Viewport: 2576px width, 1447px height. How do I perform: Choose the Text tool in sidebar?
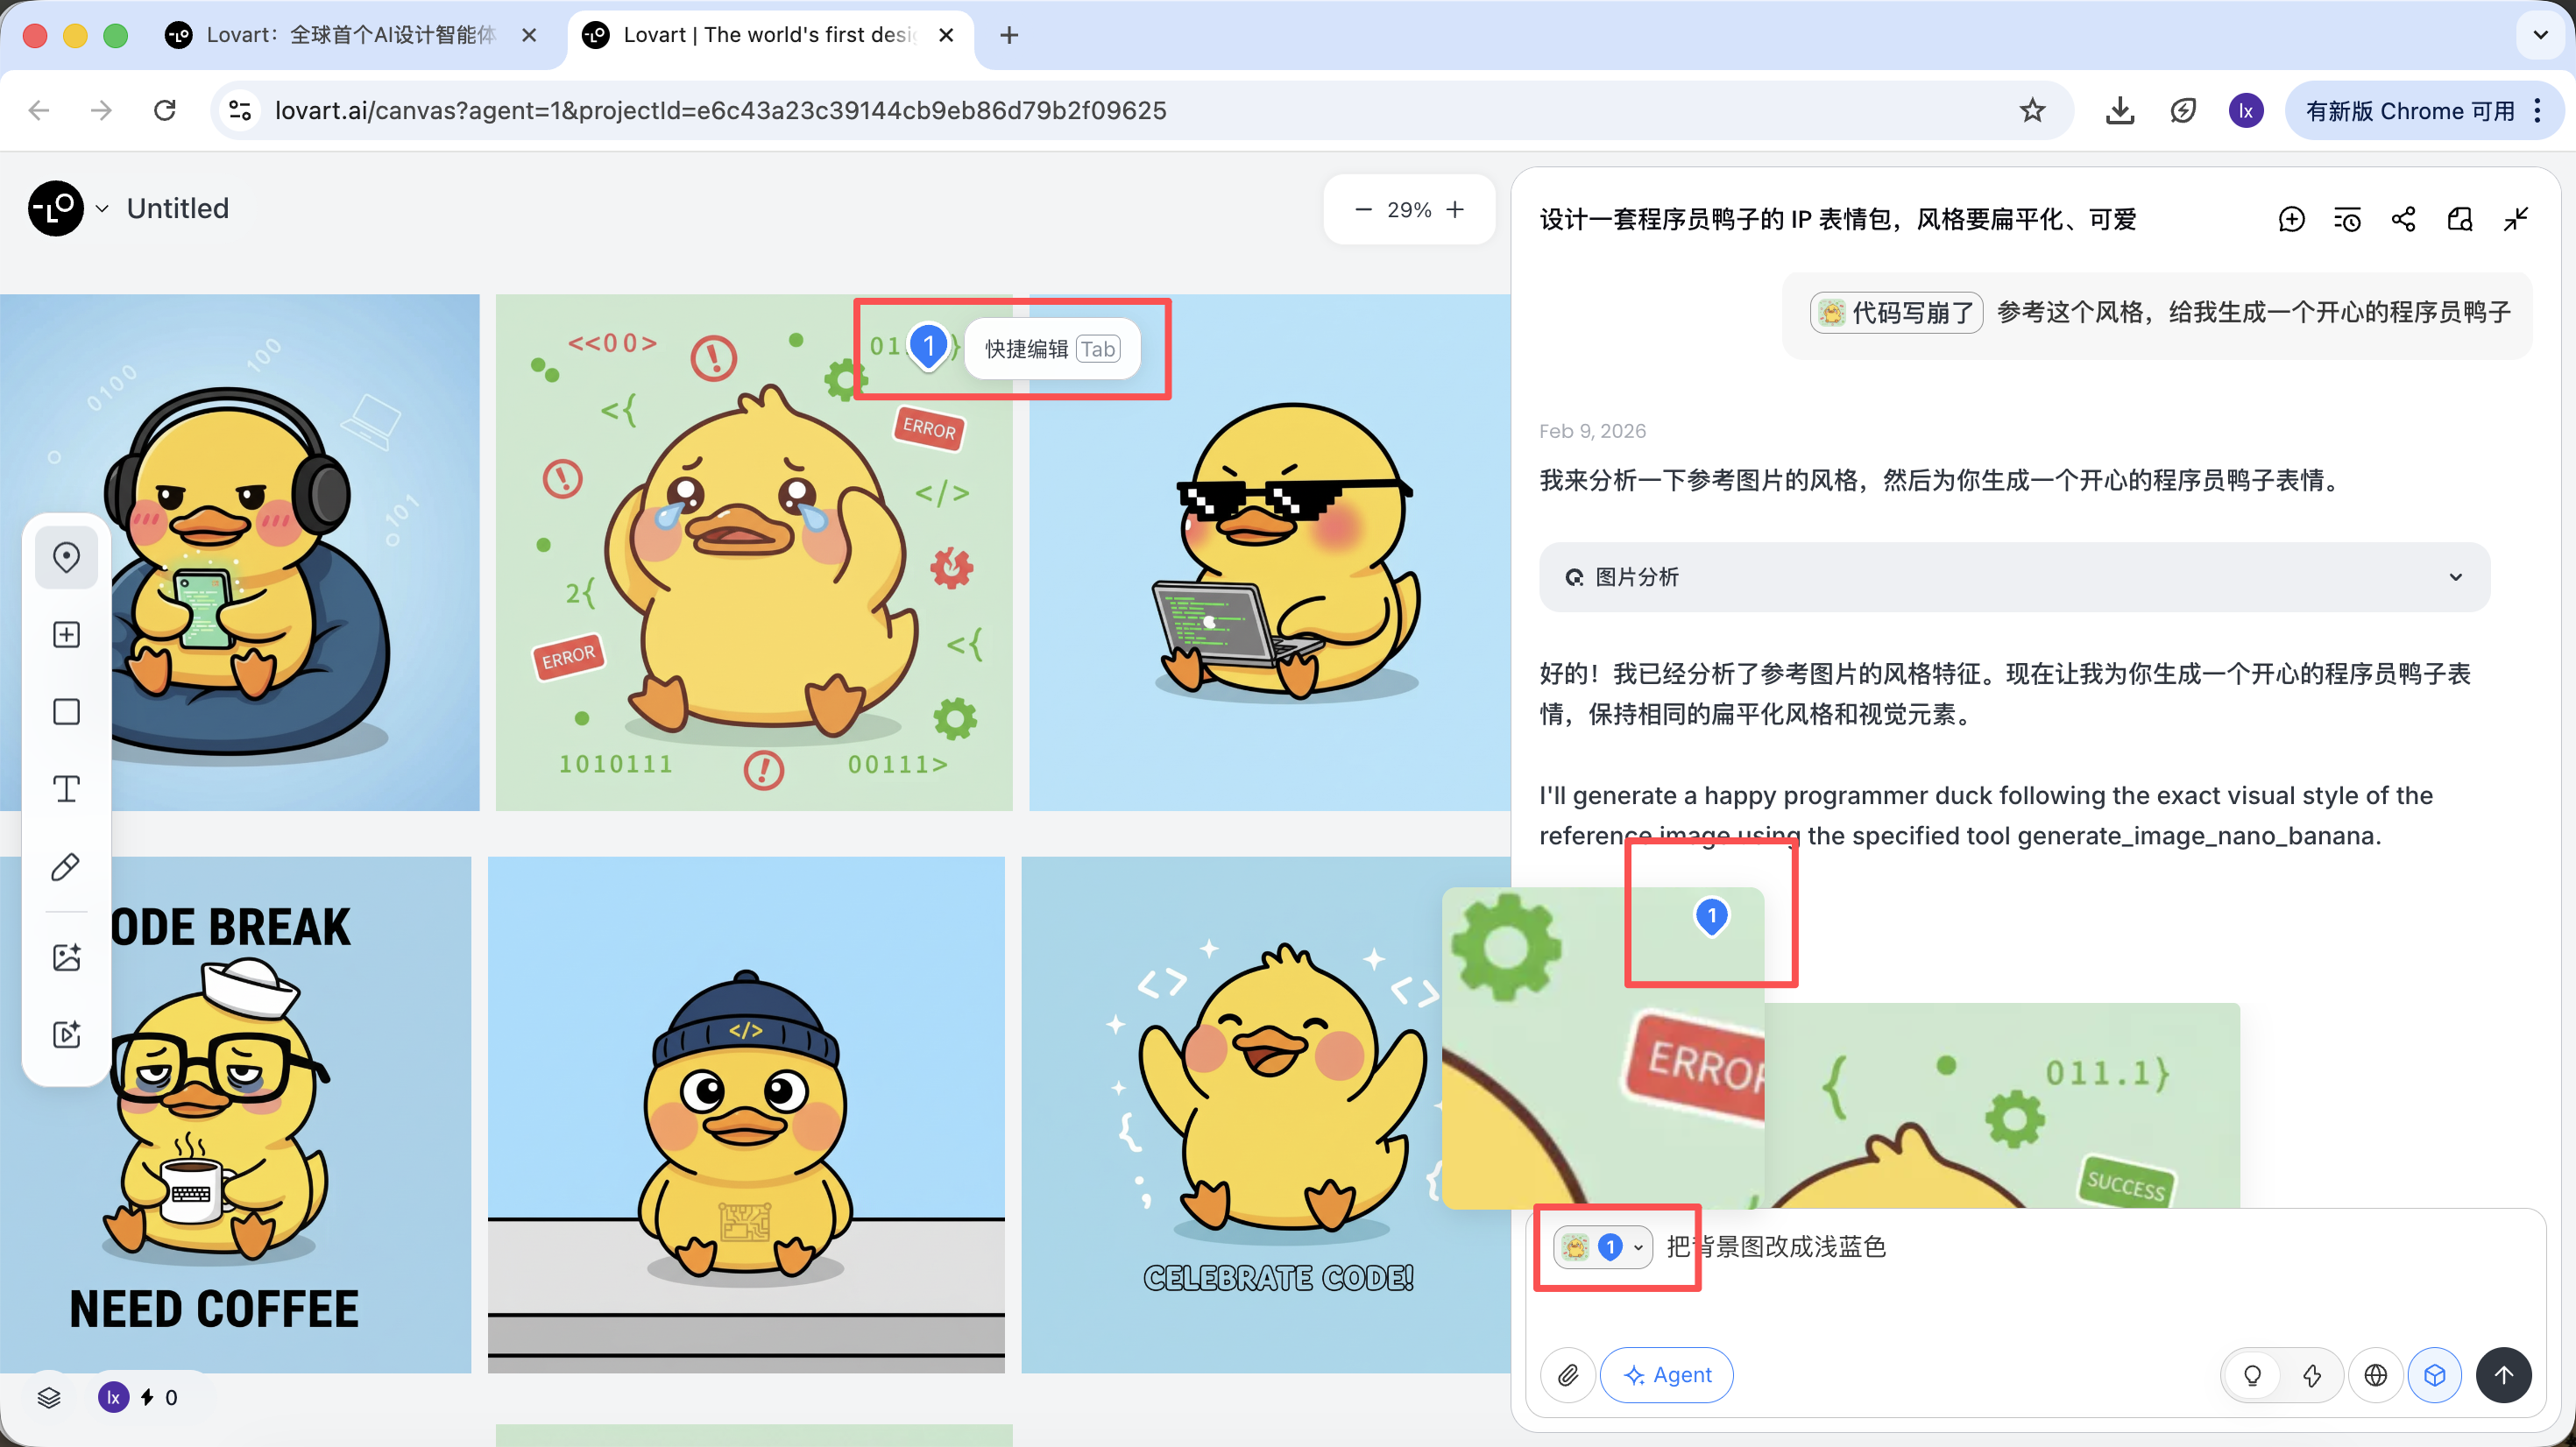[66, 789]
